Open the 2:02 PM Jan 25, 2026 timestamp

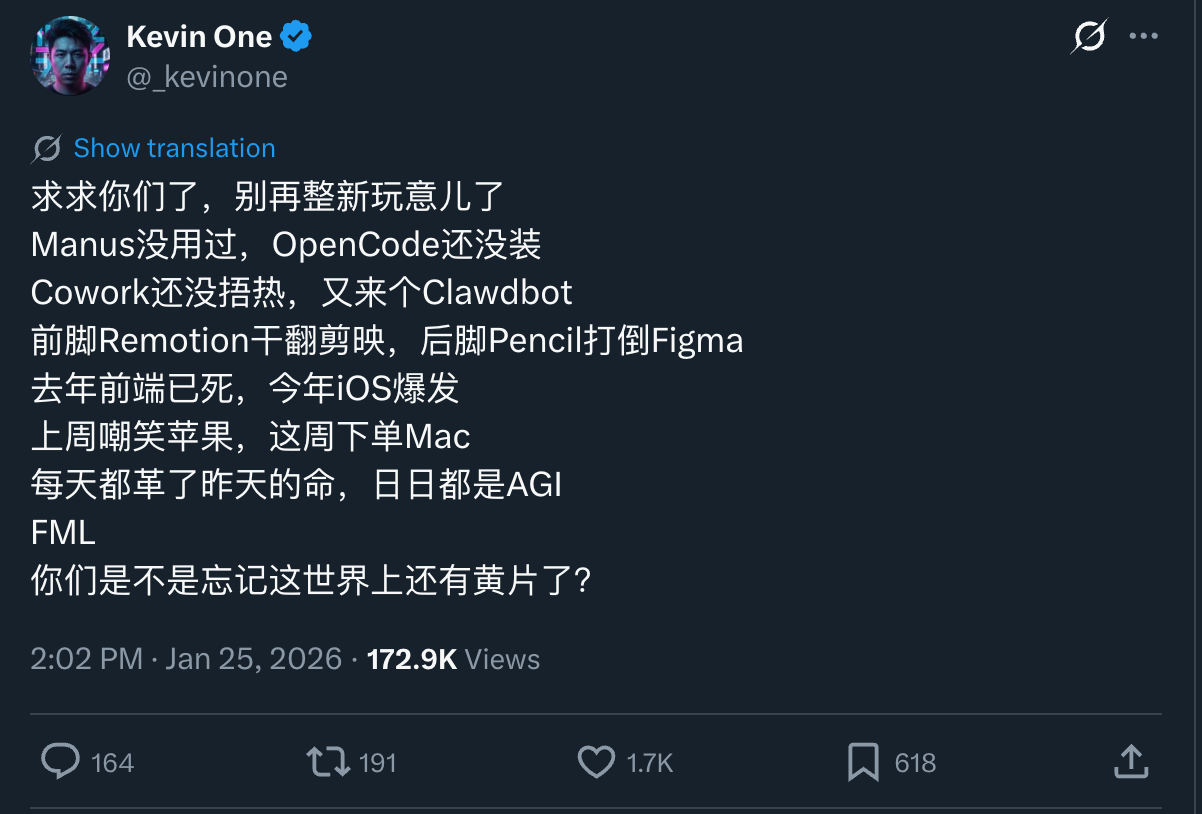[x=186, y=659]
